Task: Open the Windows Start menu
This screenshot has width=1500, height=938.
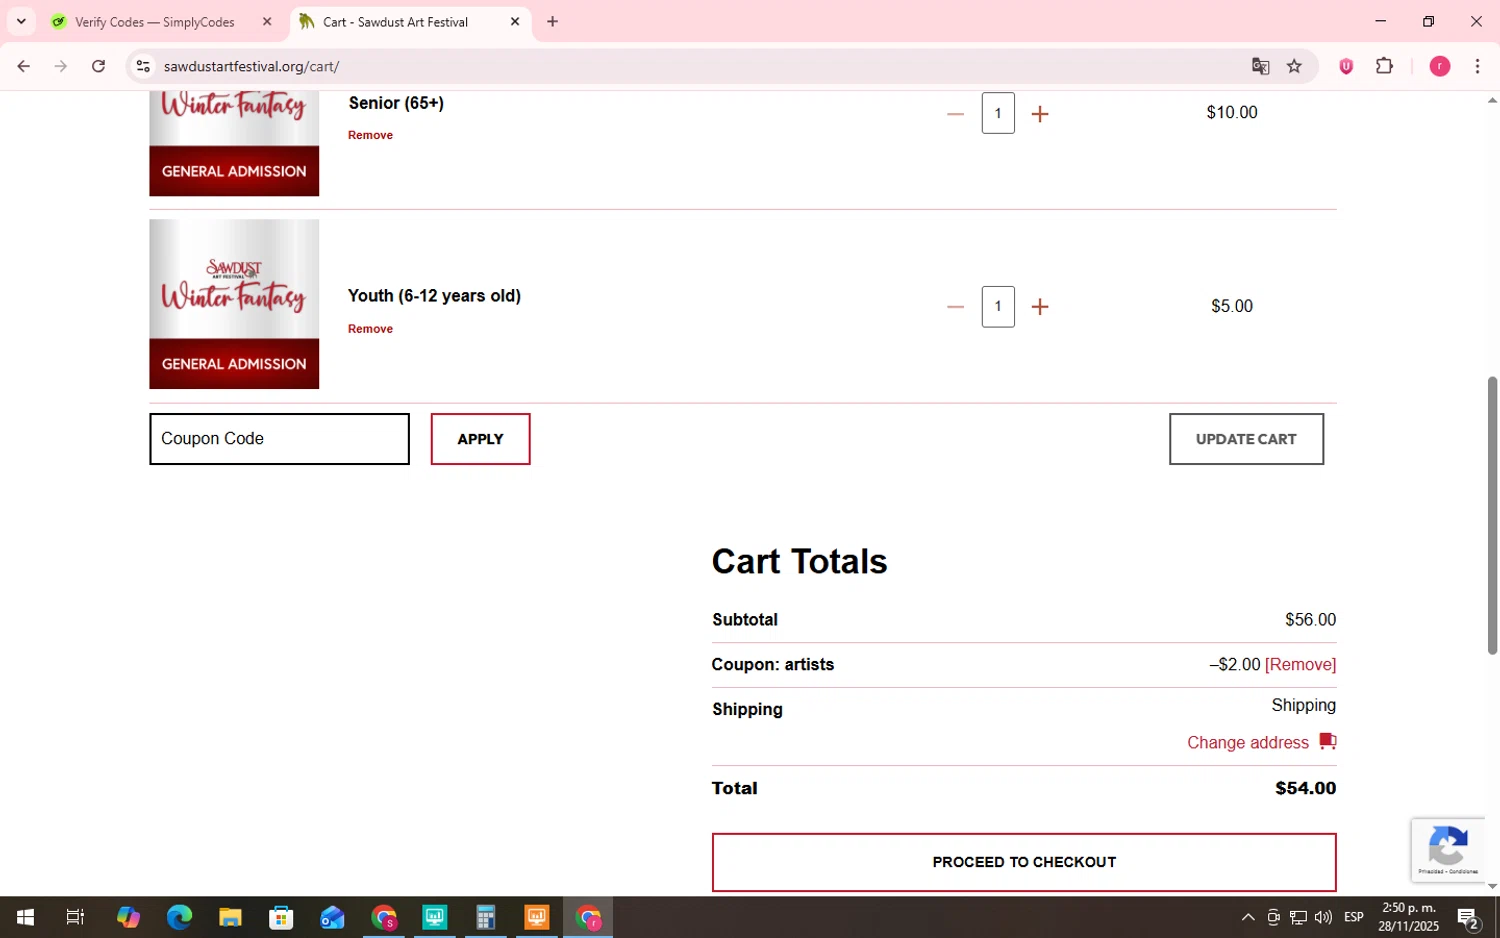Action: pyautogui.click(x=25, y=917)
